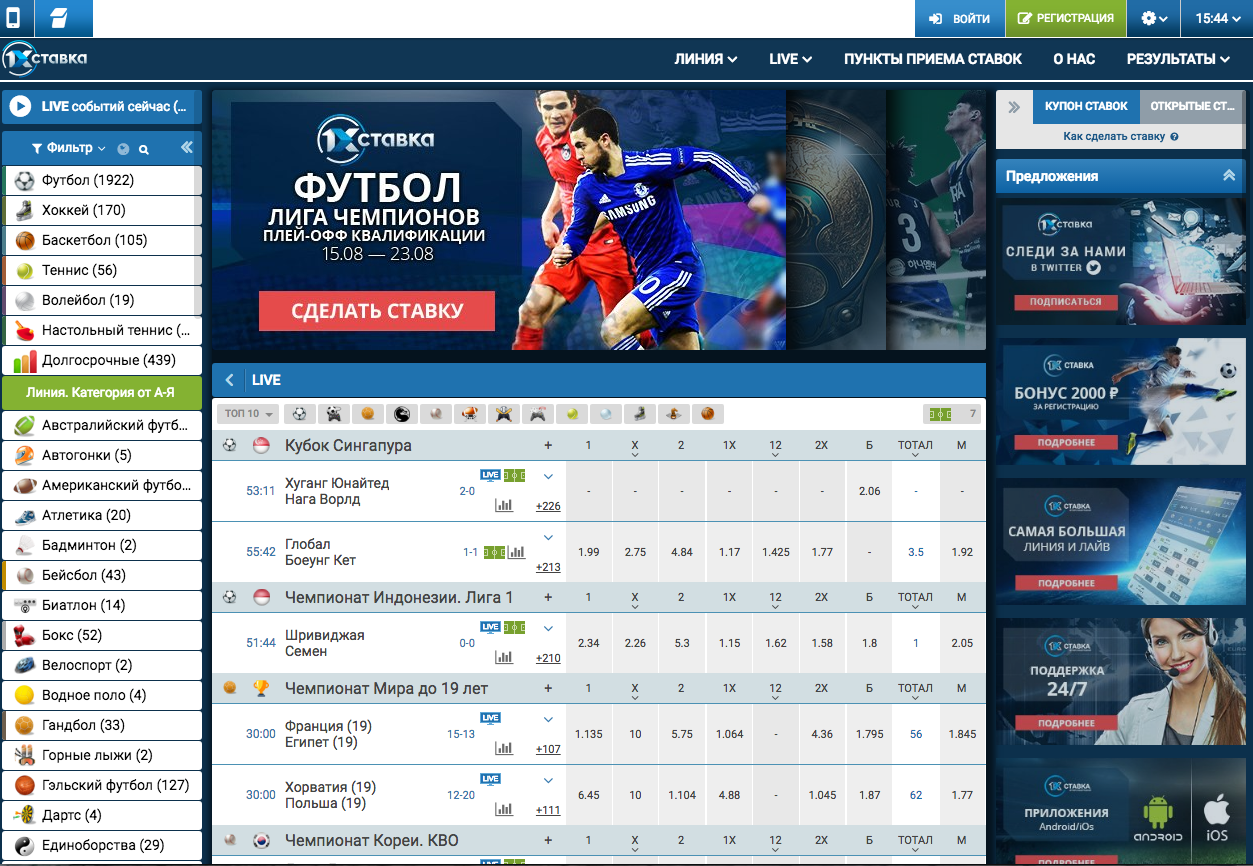Go to ПУНКТЫ ПРИЕМА СТАВОК
The height and width of the screenshot is (866, 1253).
point(933,59)
